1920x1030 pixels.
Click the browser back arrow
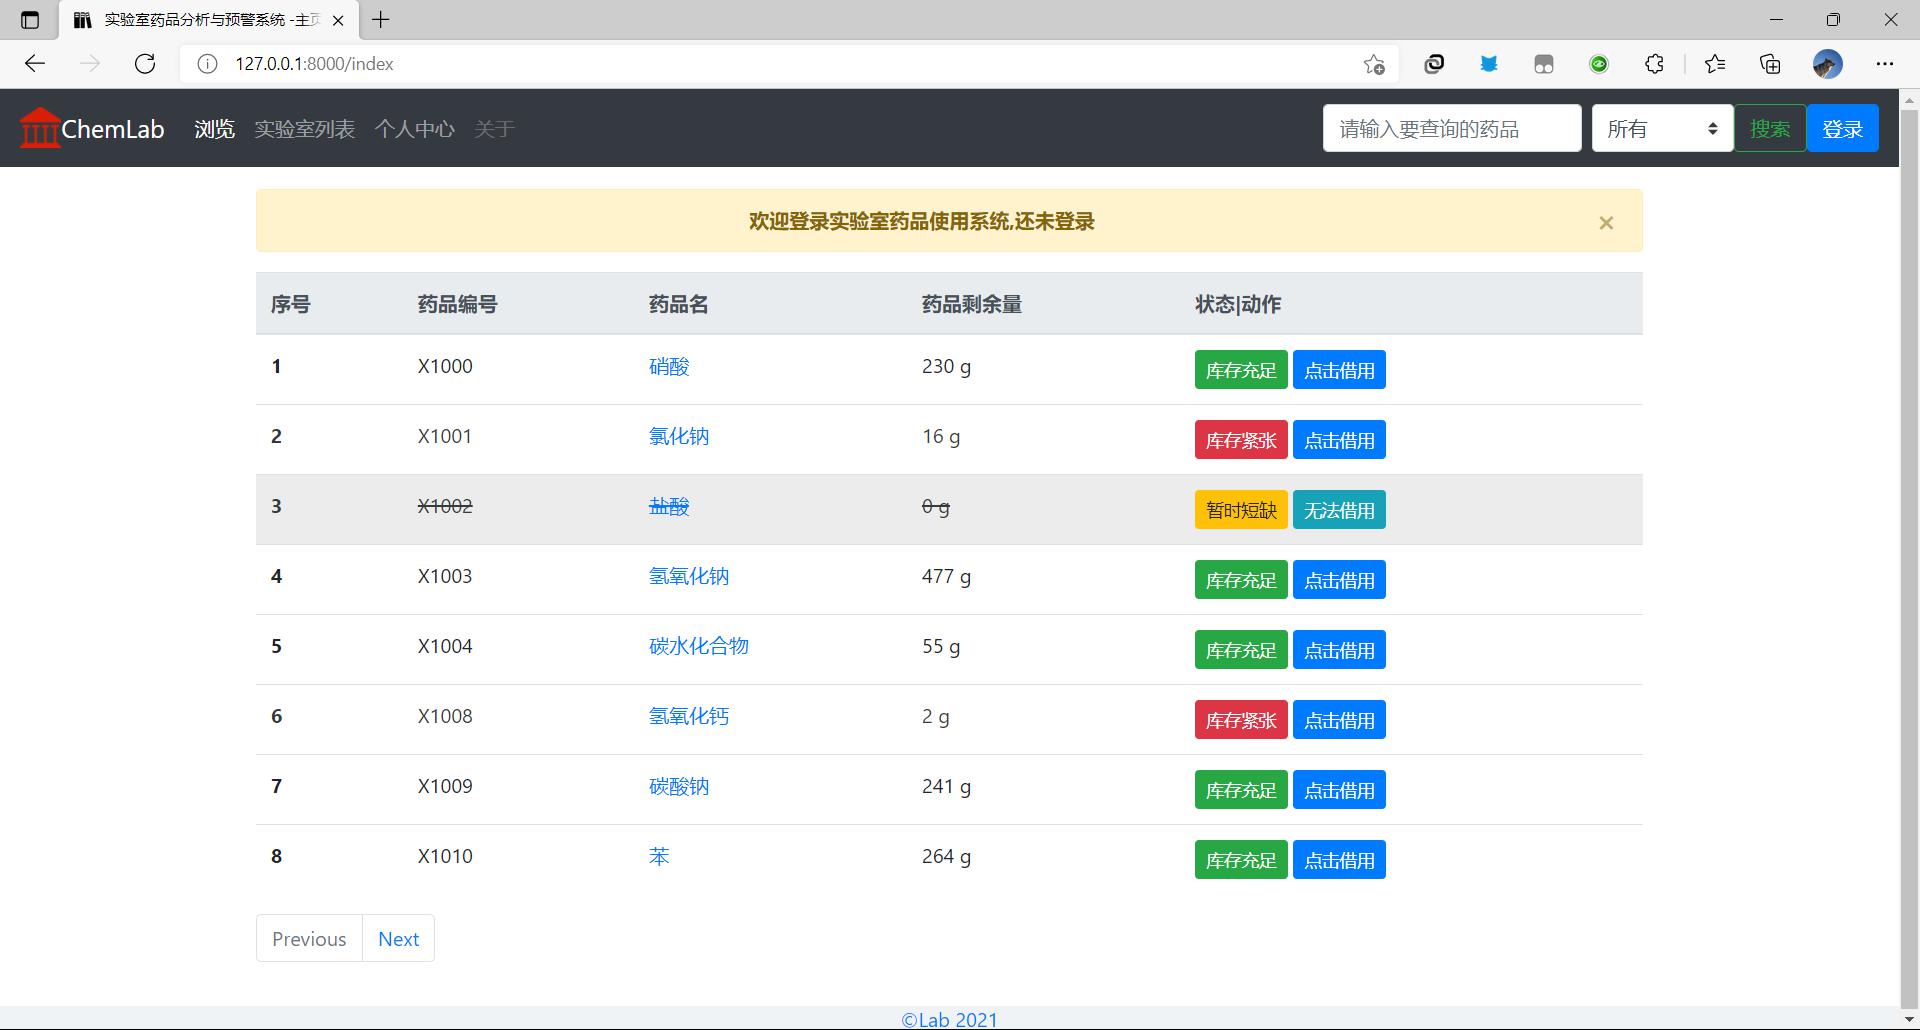click(x=35, y=64)
